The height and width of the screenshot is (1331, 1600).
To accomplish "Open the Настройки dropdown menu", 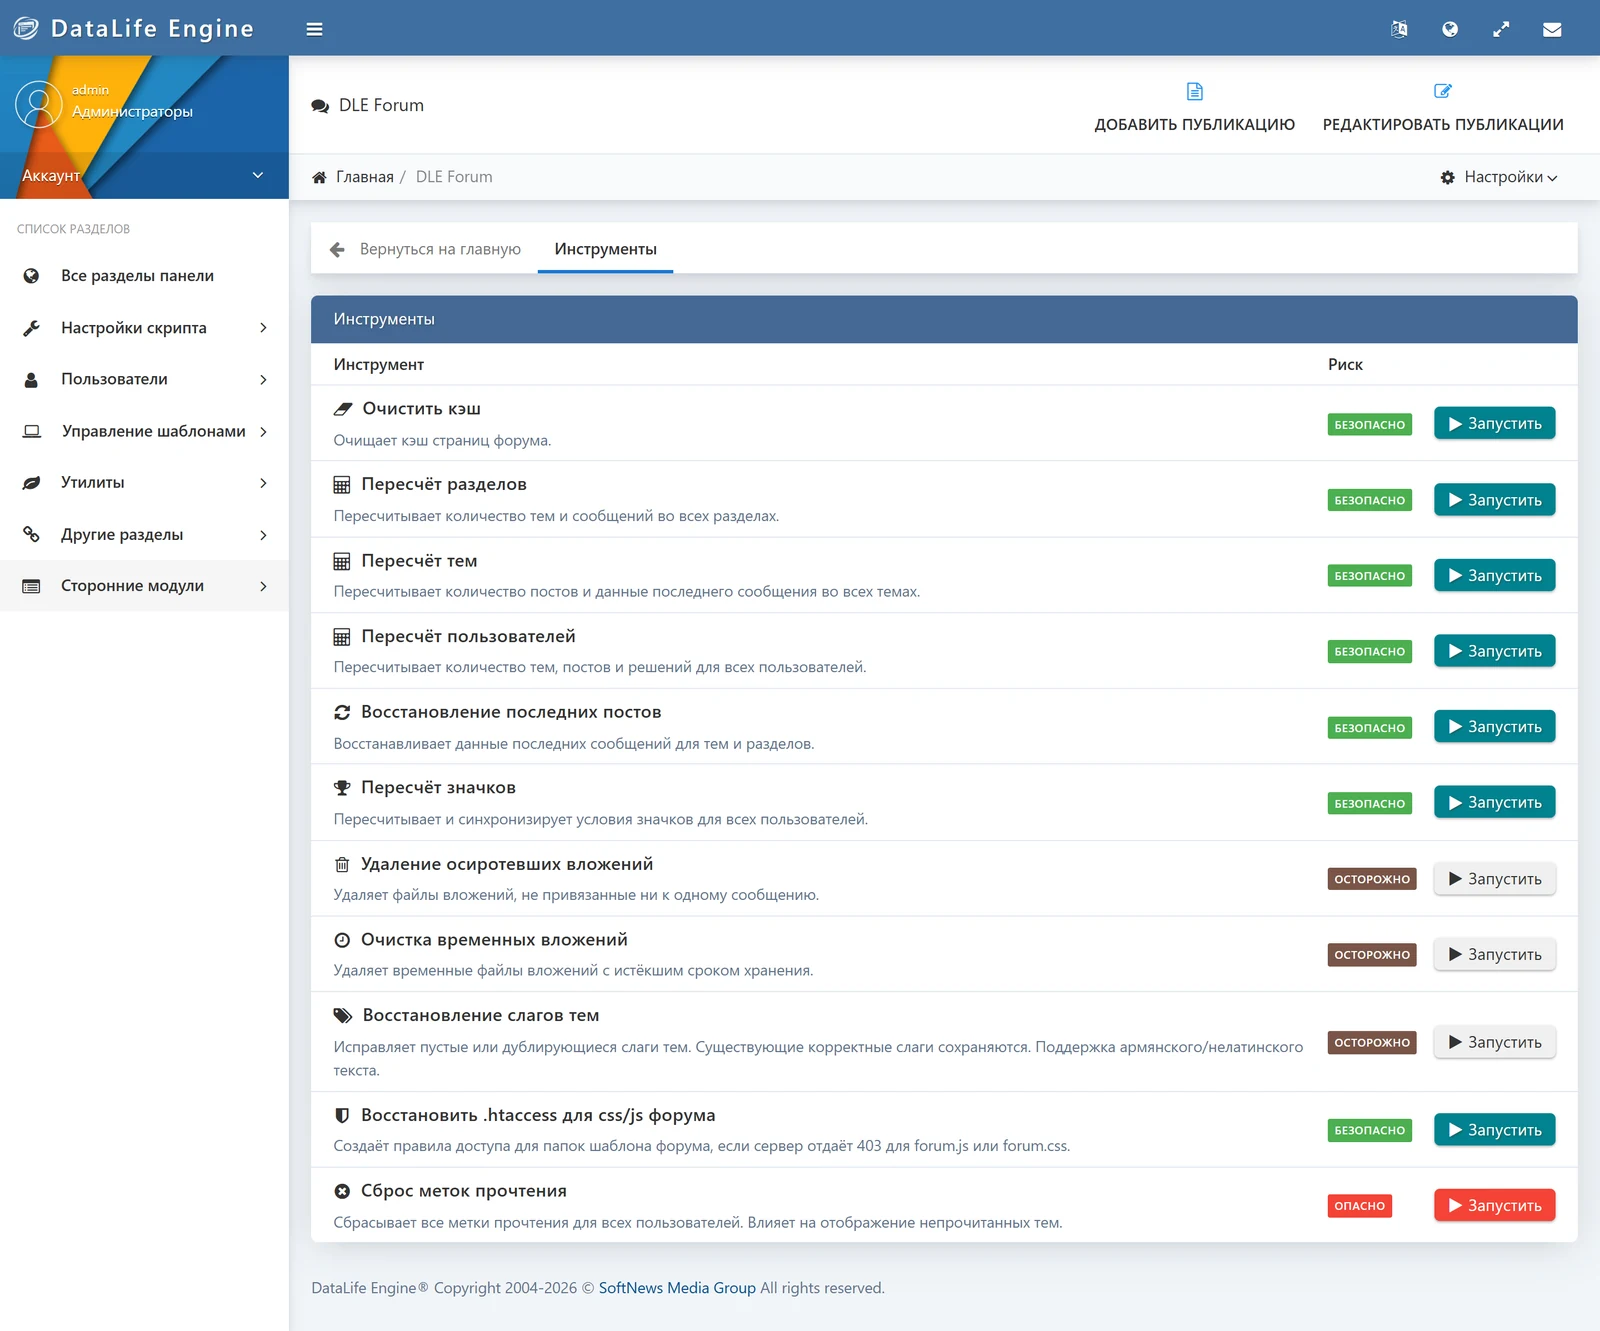I will 1498,177.
